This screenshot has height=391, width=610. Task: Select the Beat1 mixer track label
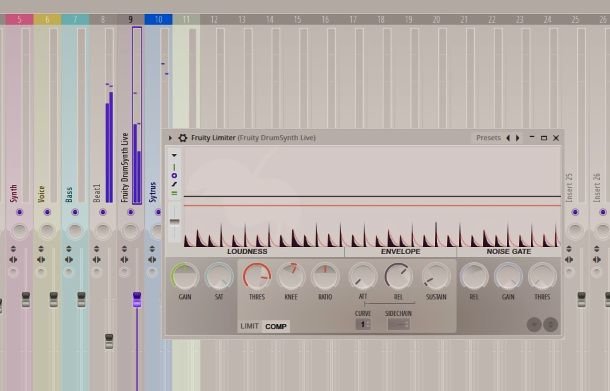(x=97, y=193)
